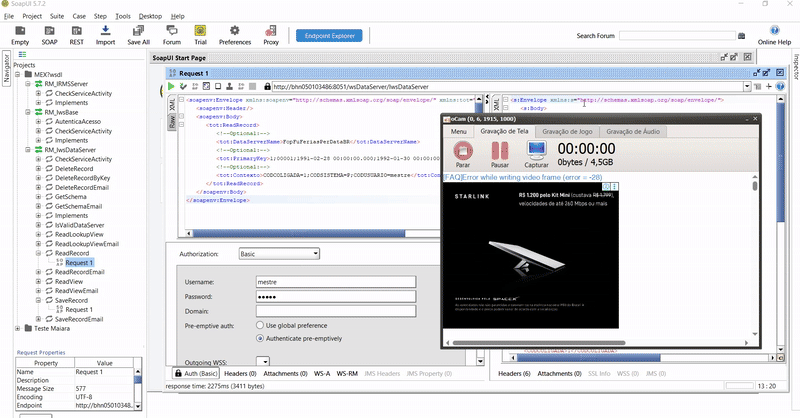Switch the request editor to XML view
800x418 pixels.
[x=172, y=105]
